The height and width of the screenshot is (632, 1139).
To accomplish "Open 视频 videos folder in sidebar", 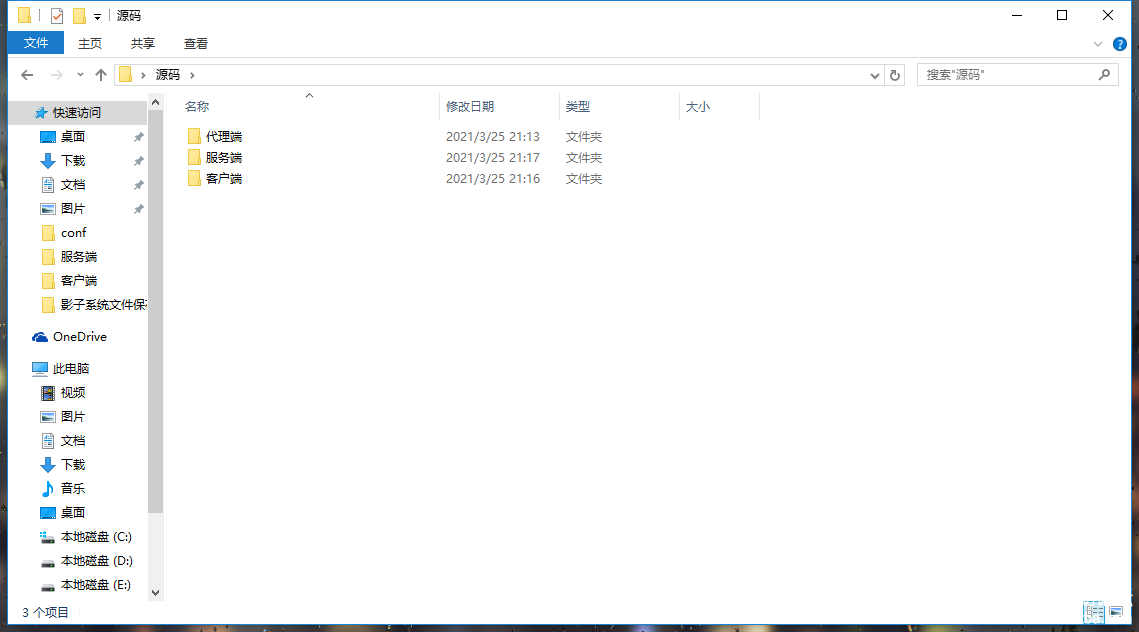I will [62, 393].
